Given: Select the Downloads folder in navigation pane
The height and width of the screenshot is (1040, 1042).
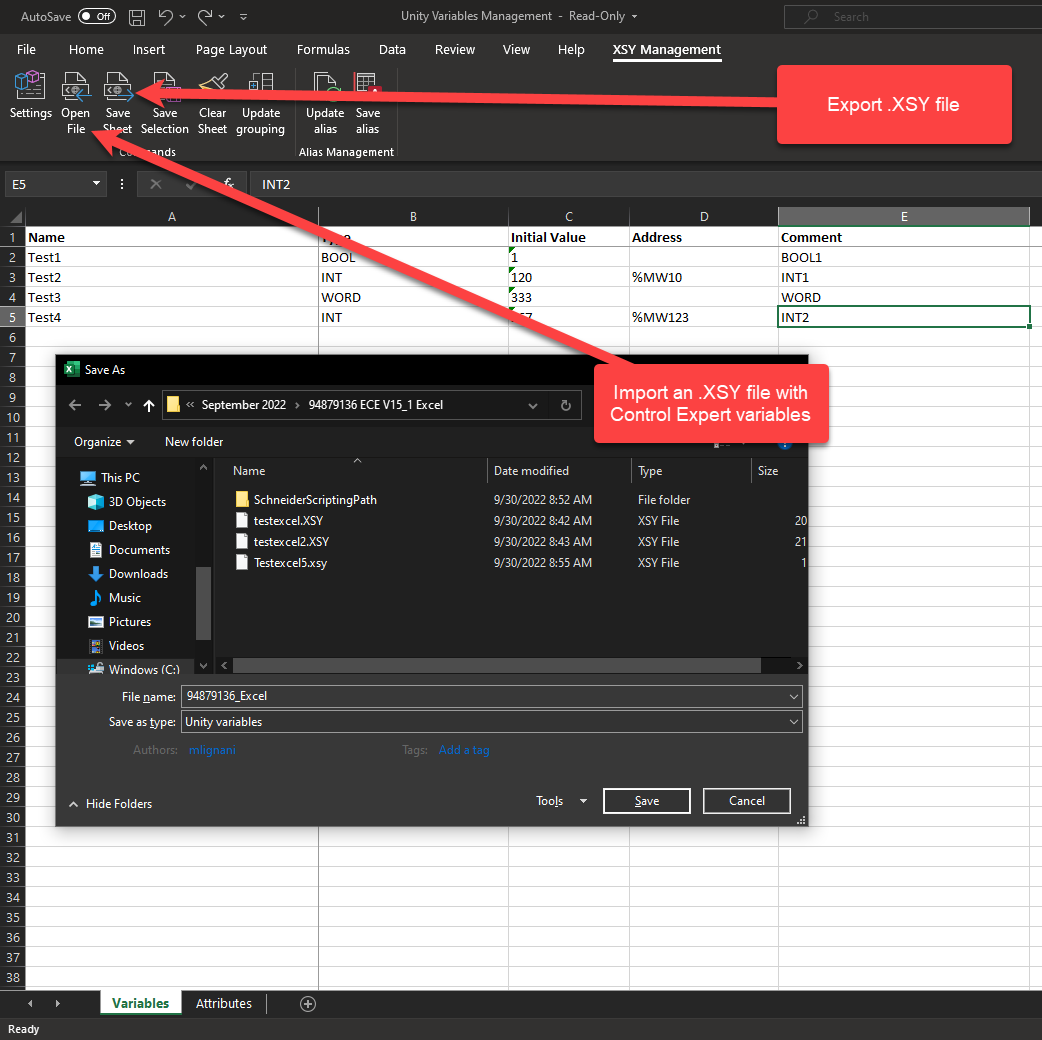Looking at the screenshot, I should tap(138, 573).
